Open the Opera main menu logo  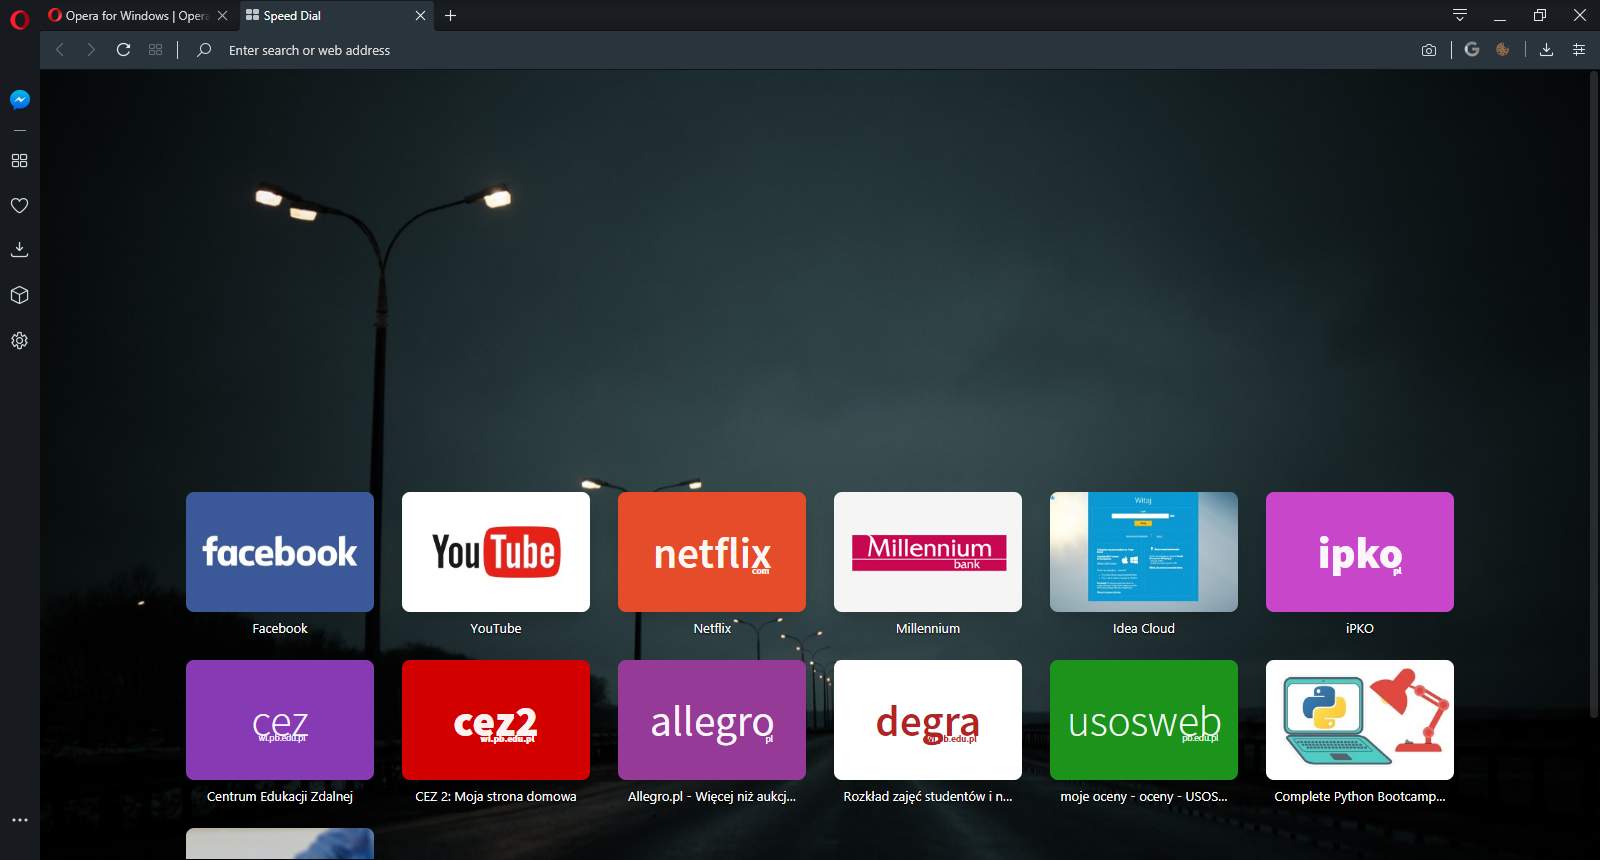pos(19,19)
